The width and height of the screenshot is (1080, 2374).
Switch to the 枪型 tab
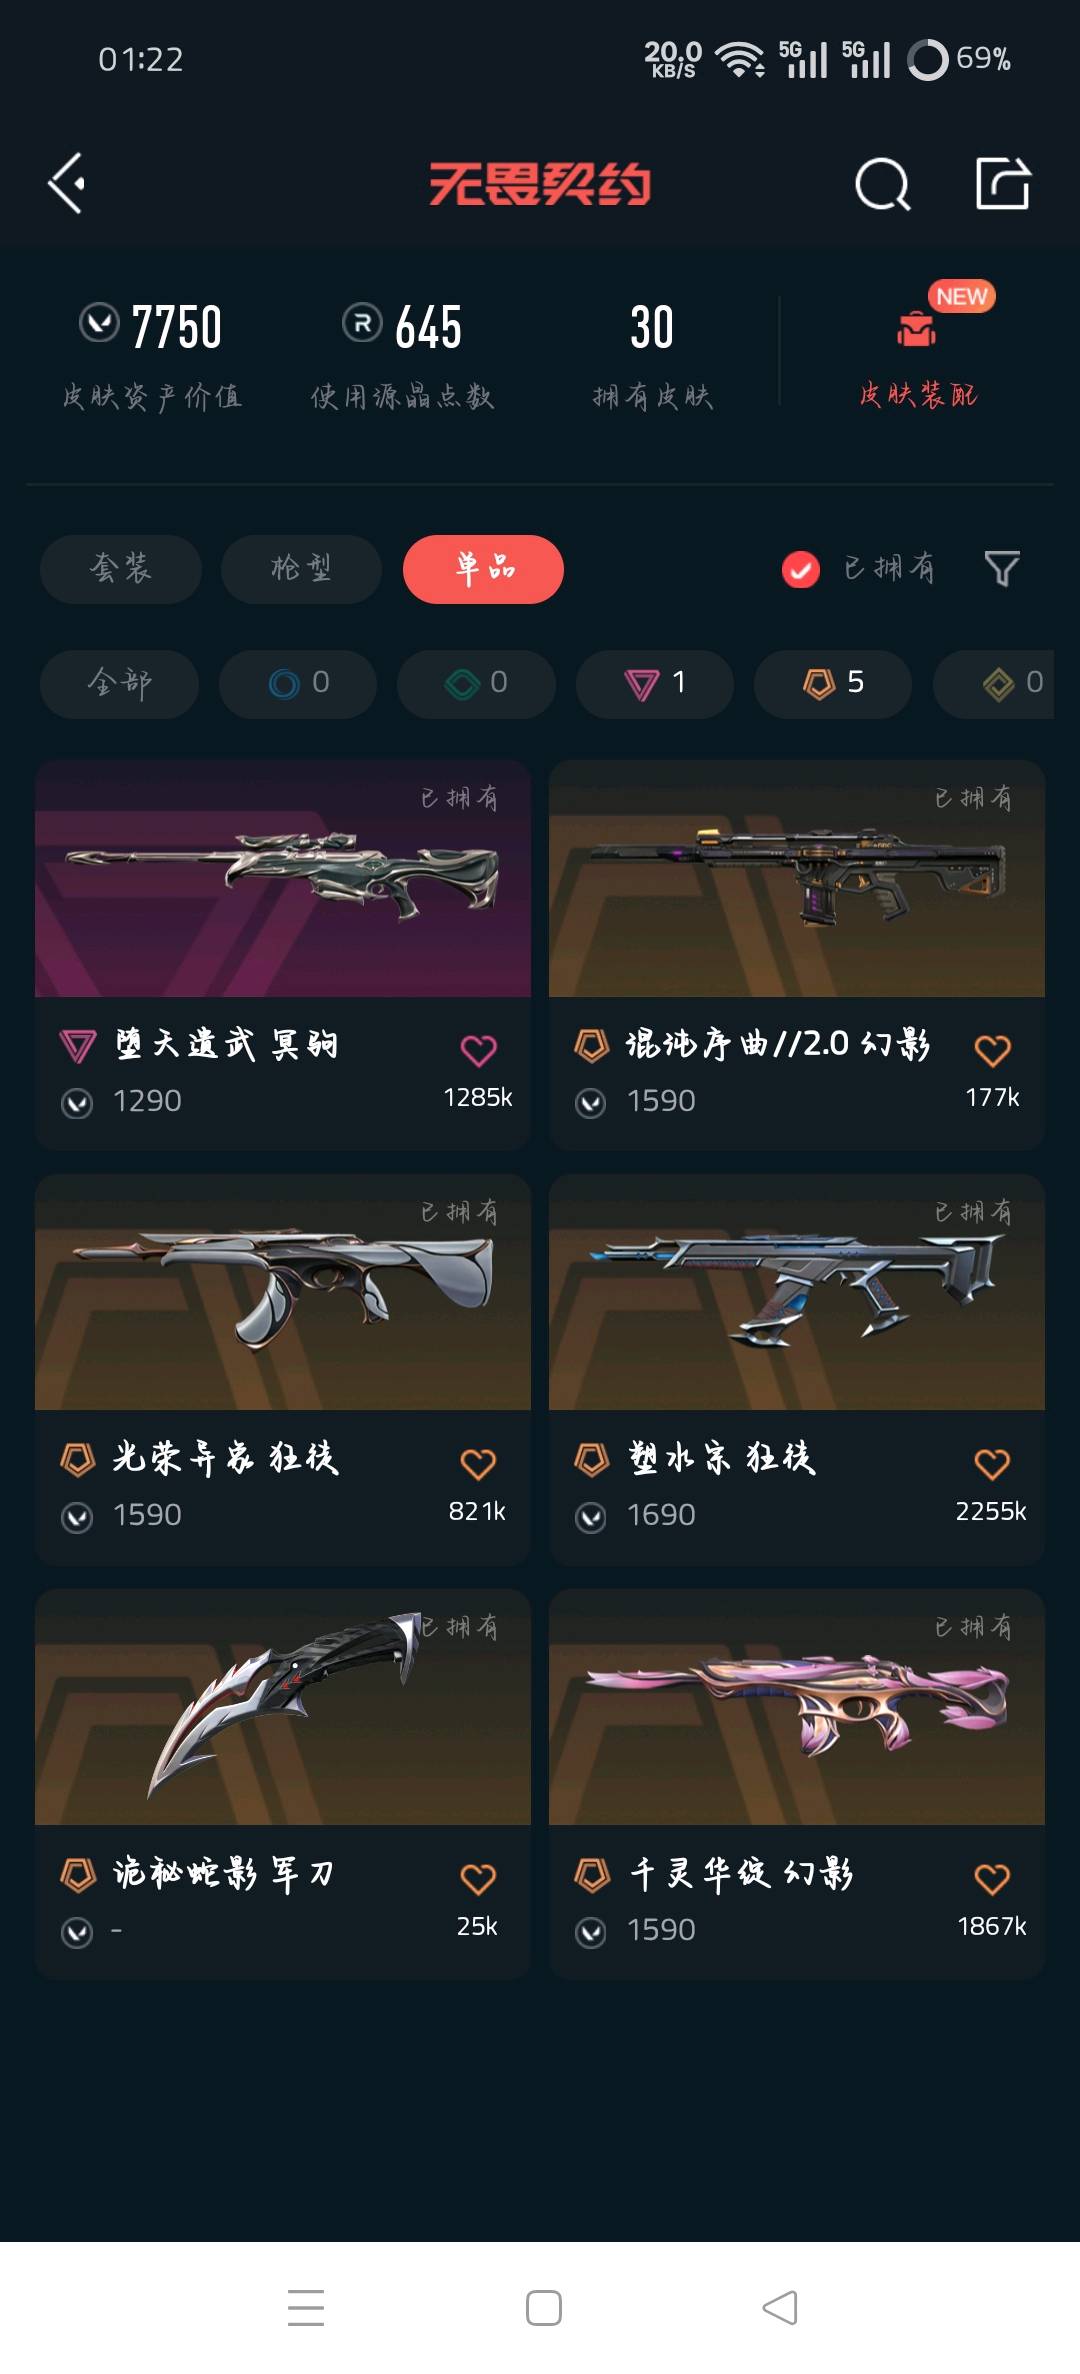point(301,569)
